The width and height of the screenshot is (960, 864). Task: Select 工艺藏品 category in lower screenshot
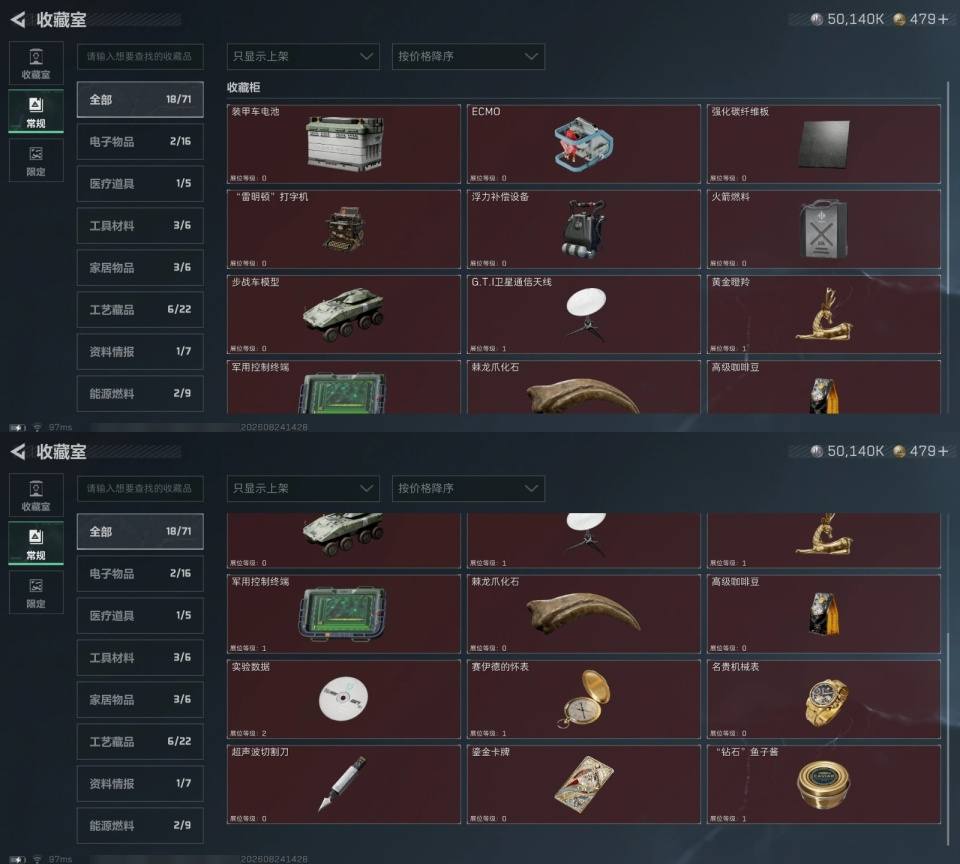[x=140, y=742]
